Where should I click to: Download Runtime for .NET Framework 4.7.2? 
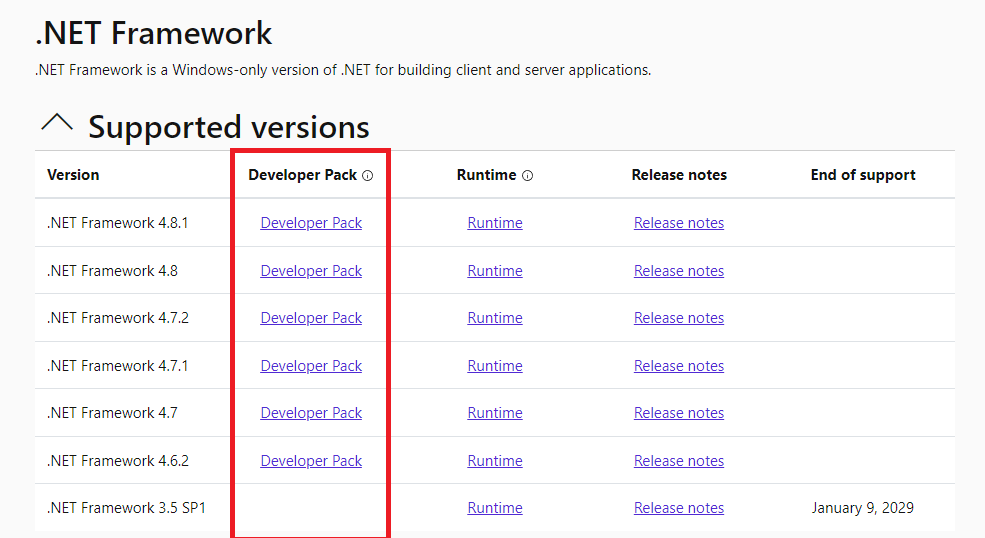(x=495, y=318)
